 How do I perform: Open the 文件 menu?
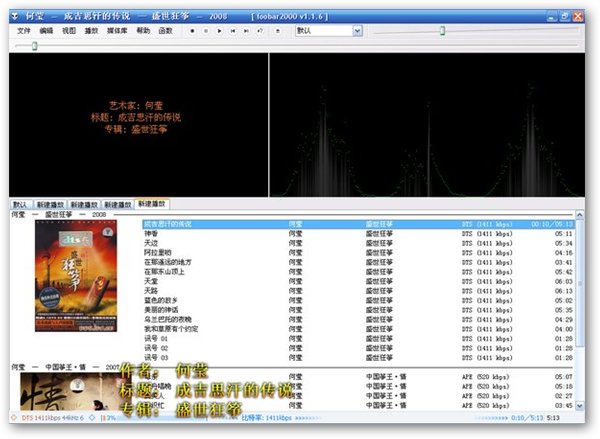coord(24,31)
